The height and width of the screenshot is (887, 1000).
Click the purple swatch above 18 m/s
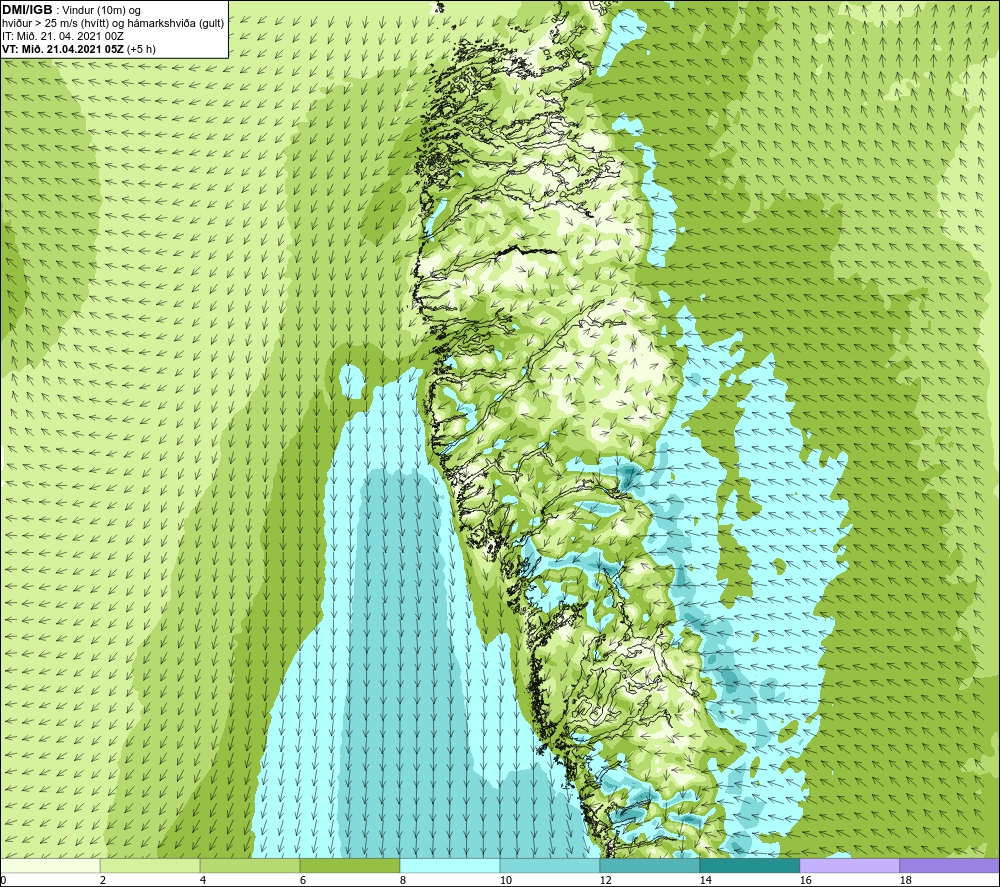(x=949, y=865)
